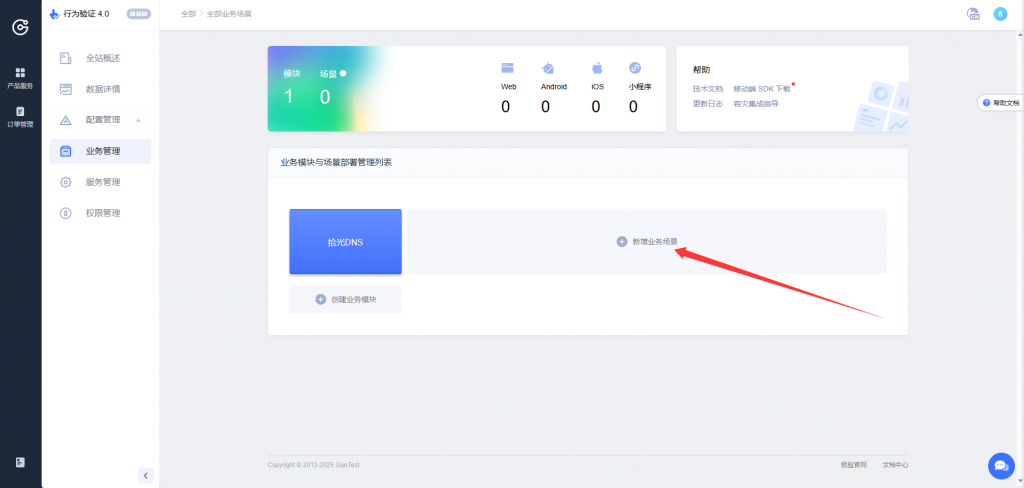
Task: Switch language with the CN icon
Action: click(973, 14)
